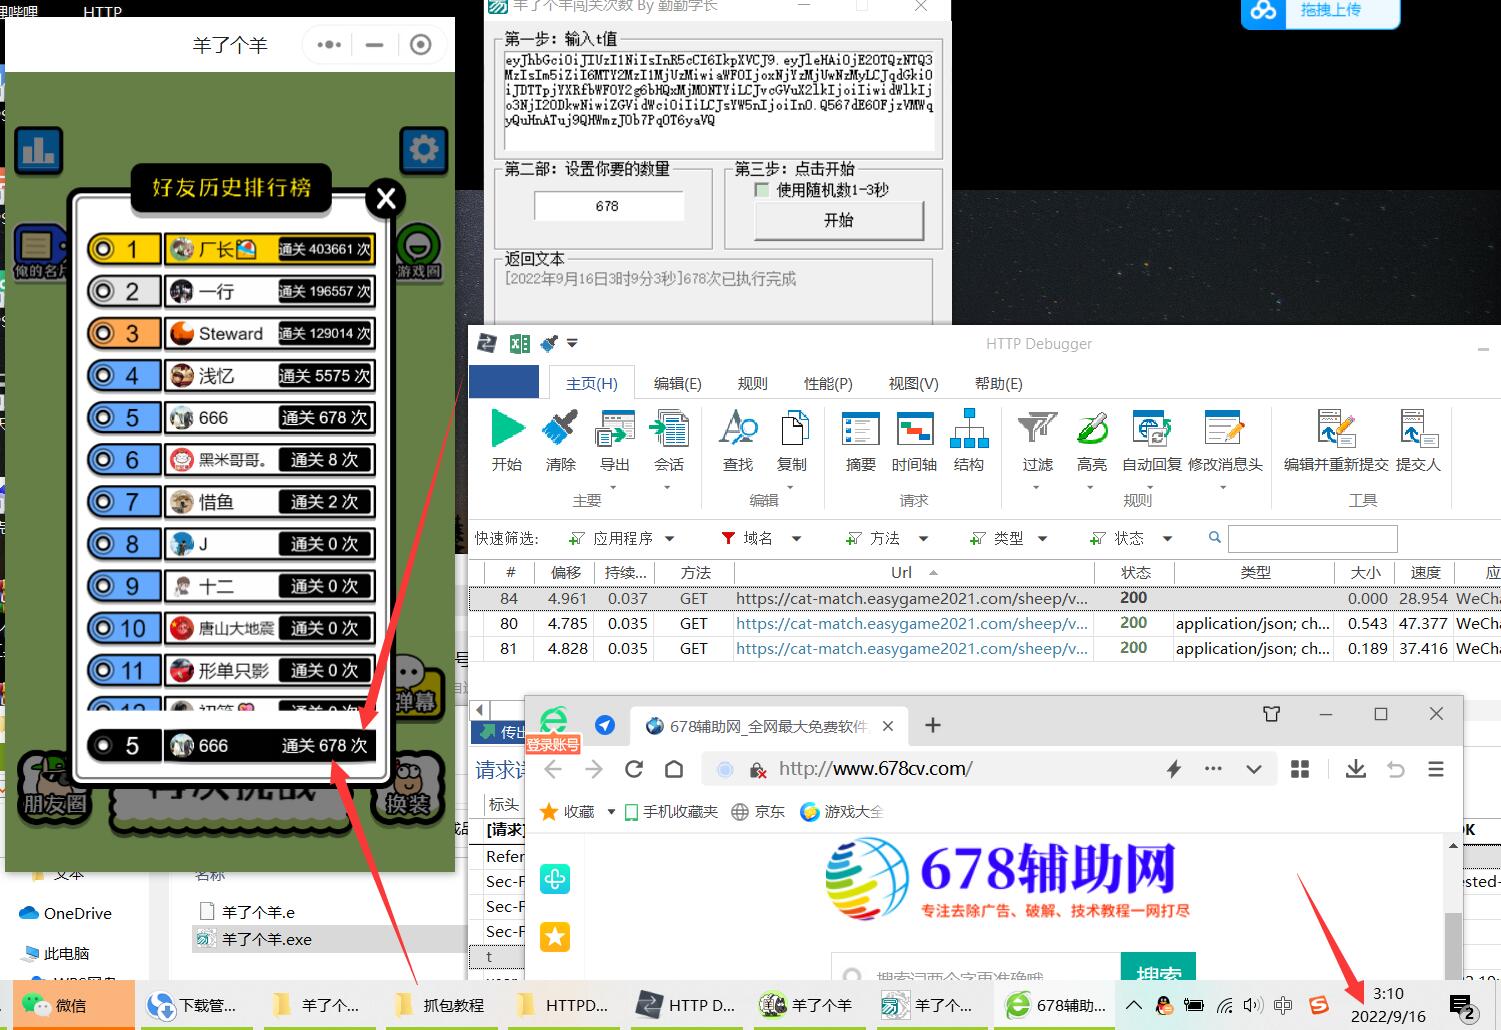Close the friends ranking popup

pyautogui.click(x=386, y=198)
